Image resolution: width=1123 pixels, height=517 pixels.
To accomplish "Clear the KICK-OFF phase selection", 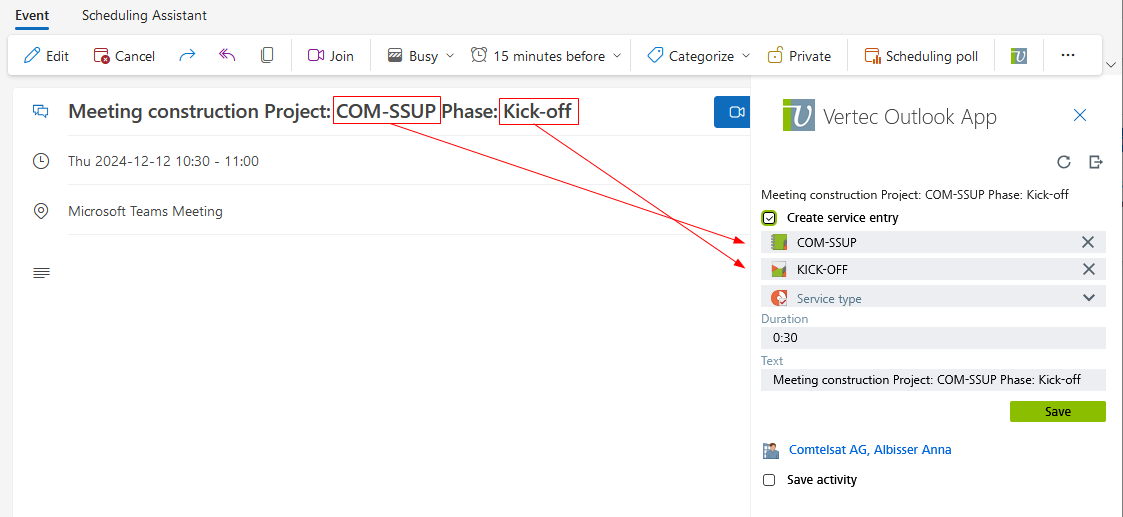I will [1088, 269].
